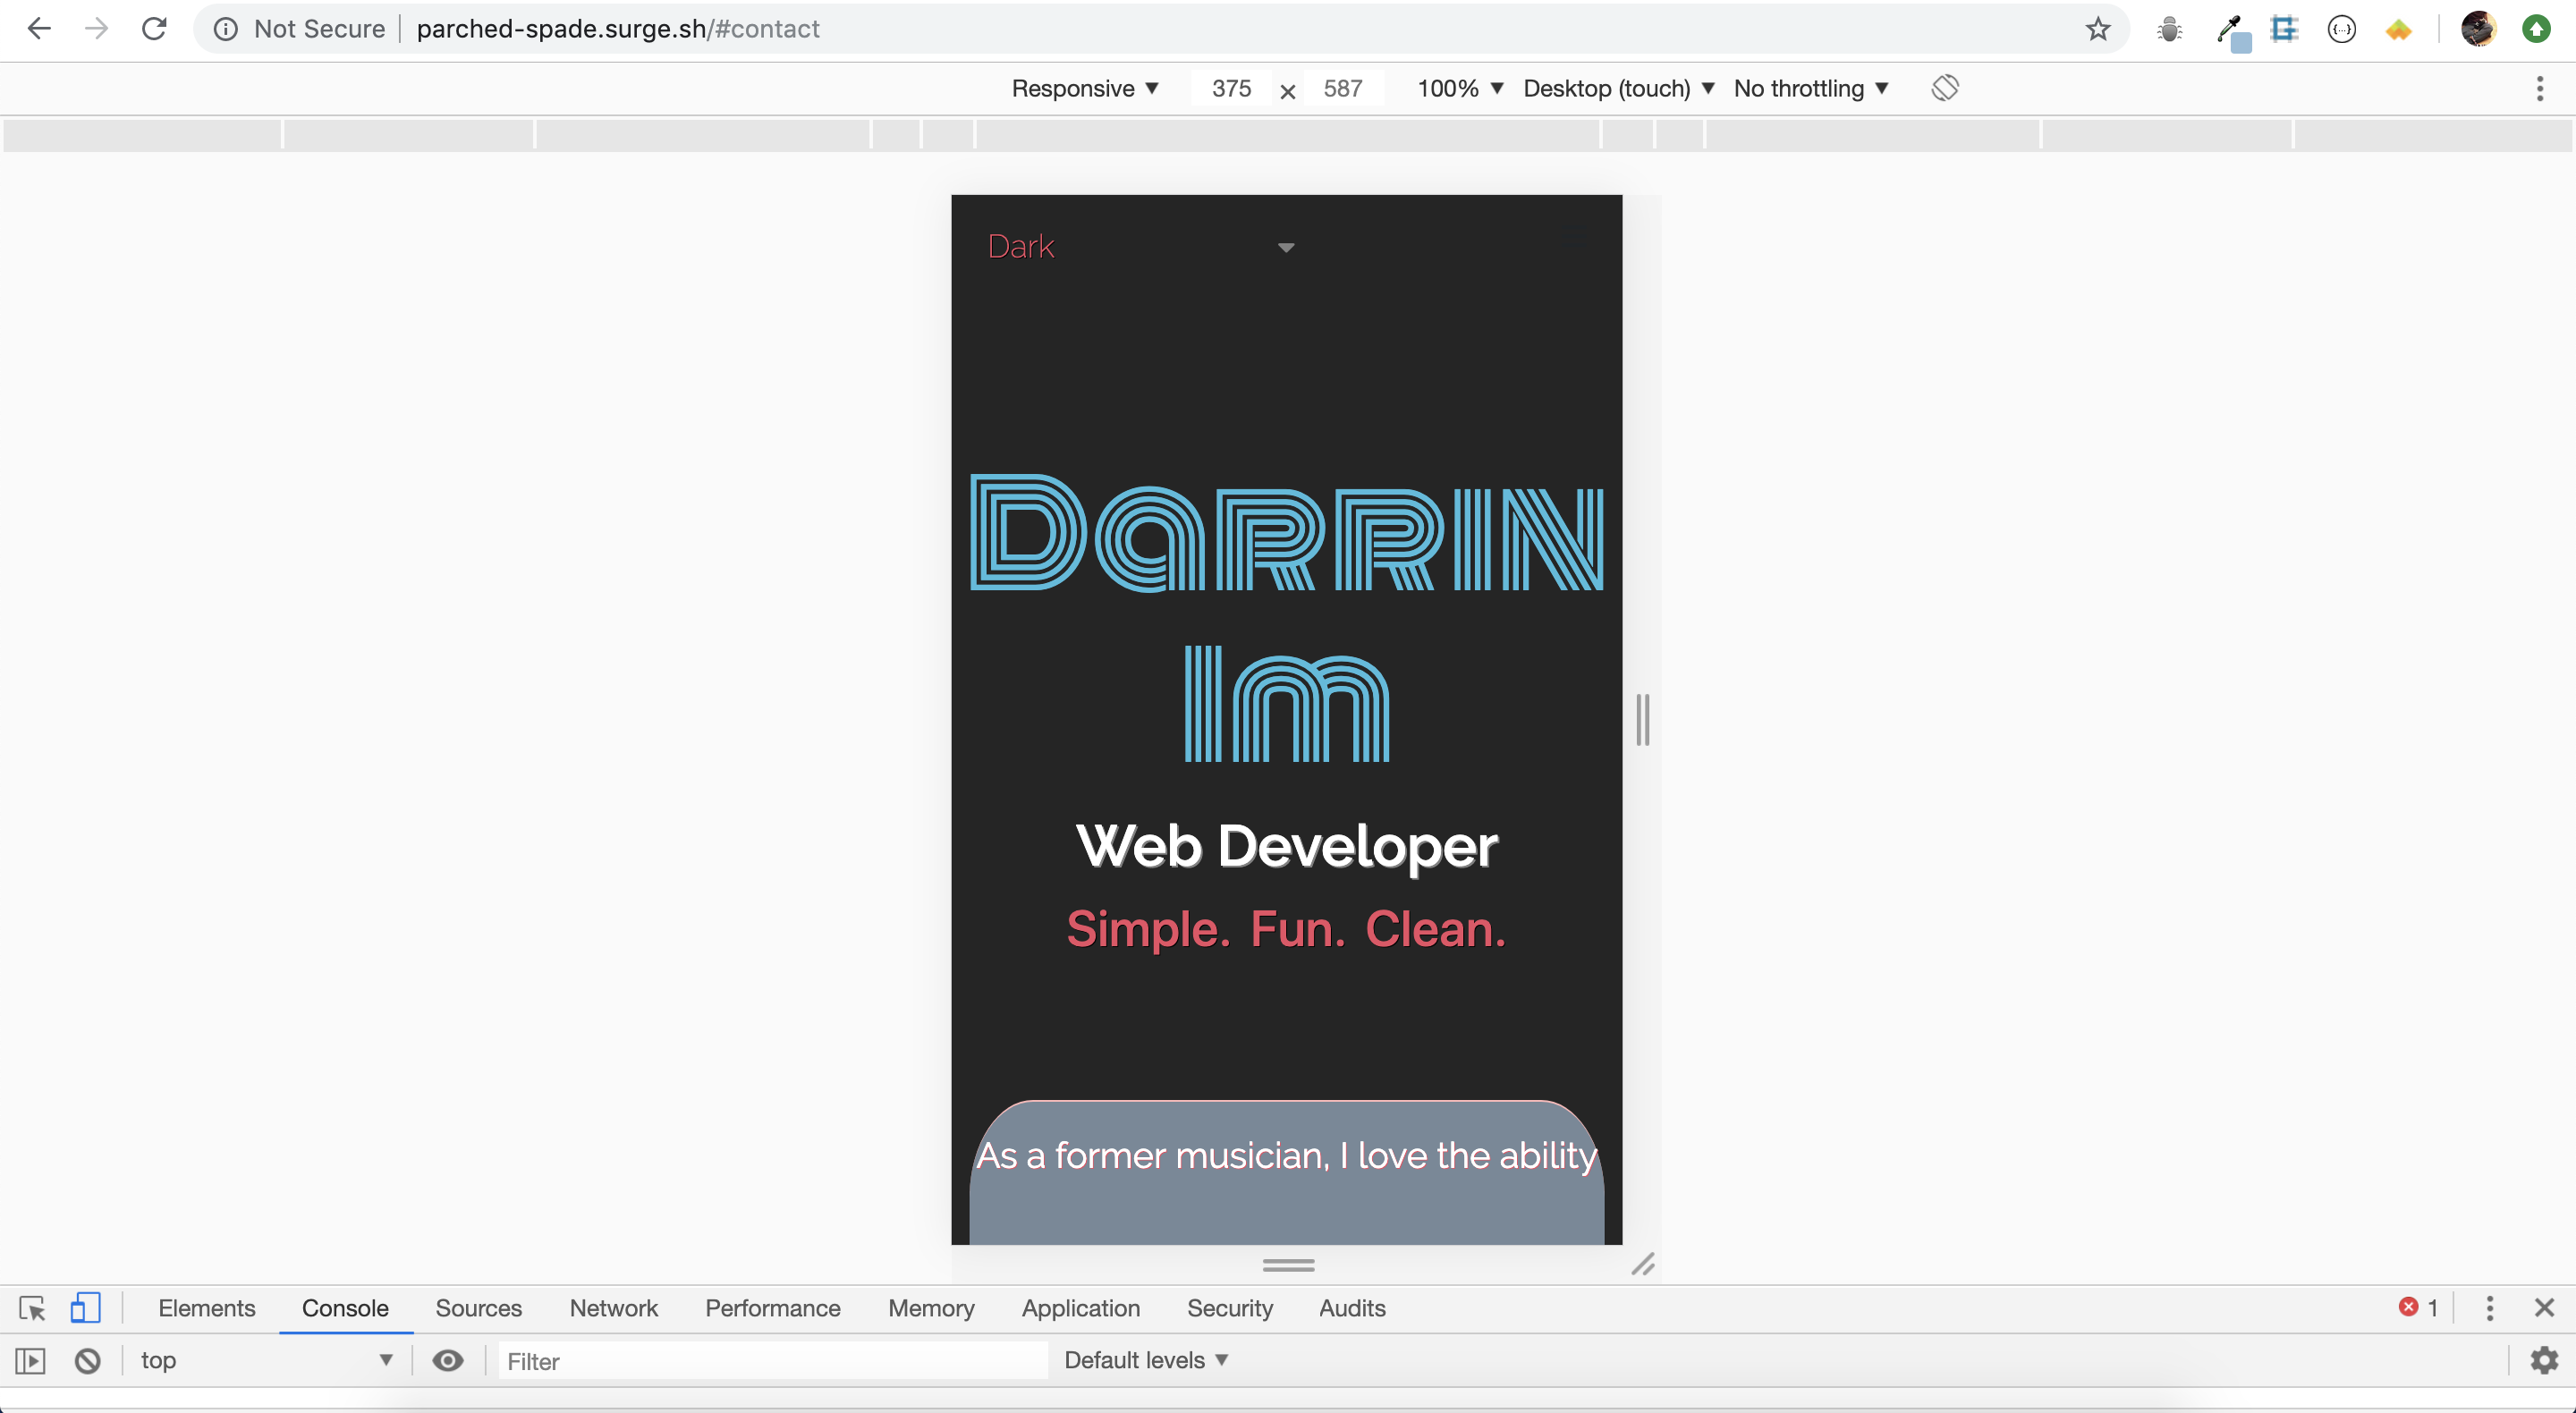Open the browser eyedropper extension
The height and width of the screenshot is (1413, 2576).
pos(2231,29)
